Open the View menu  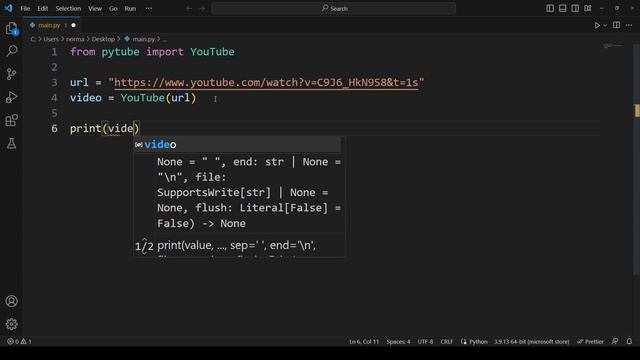(x=95, y=8)
